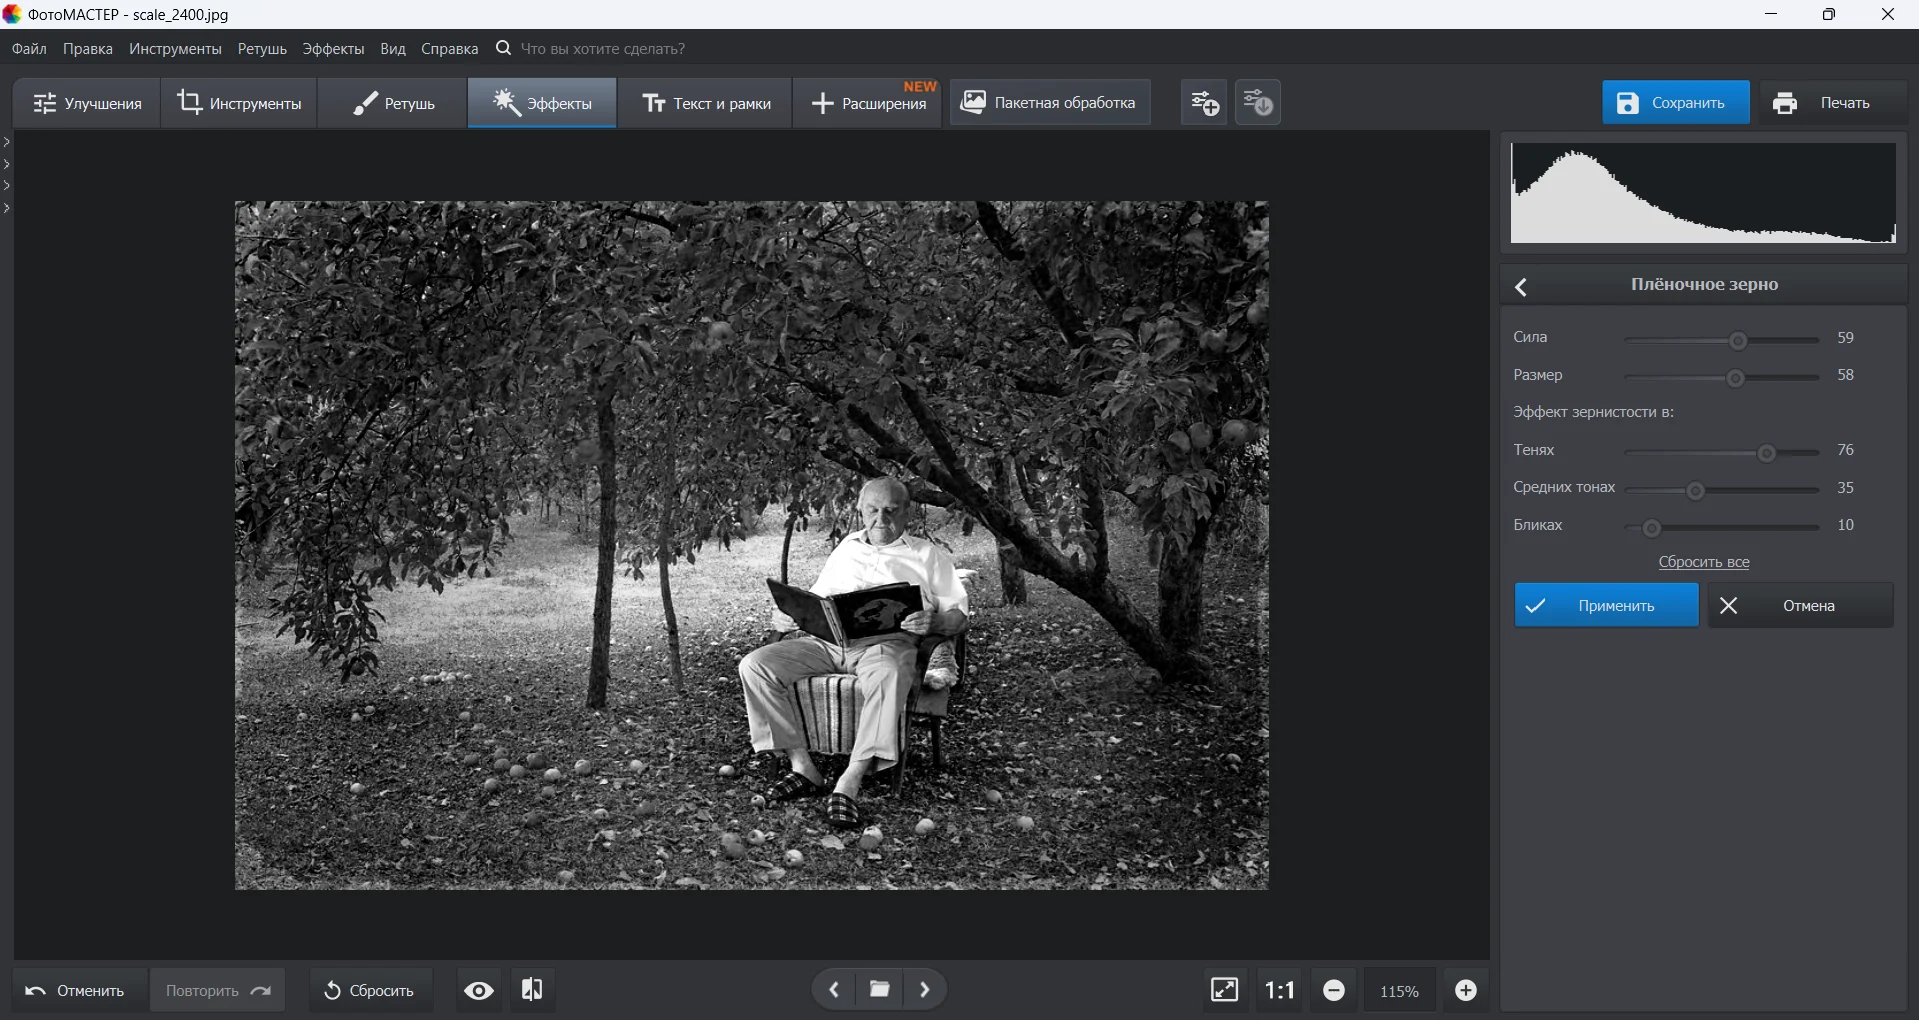Click the Повторить redo button
Screen dimensions: 1919x1020
tap(218, 990)
